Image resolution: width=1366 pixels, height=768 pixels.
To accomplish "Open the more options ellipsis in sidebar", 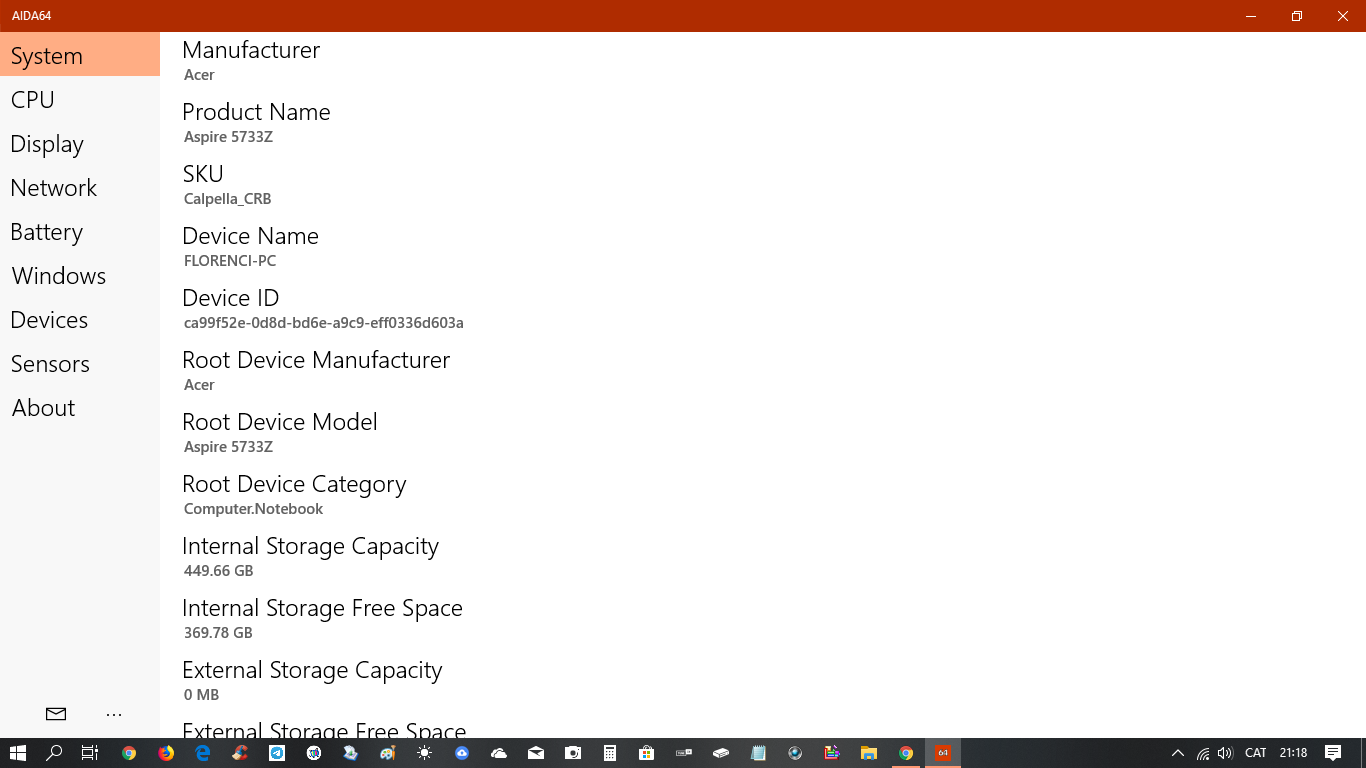I will coord(114,714).
